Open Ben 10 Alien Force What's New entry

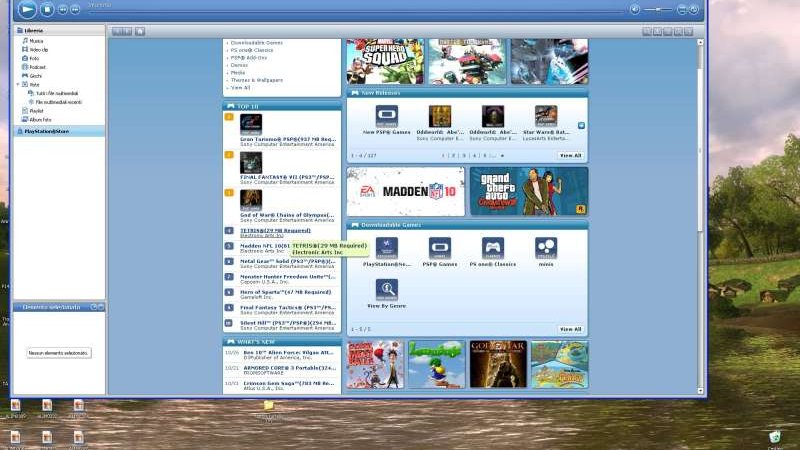point(288,353)
